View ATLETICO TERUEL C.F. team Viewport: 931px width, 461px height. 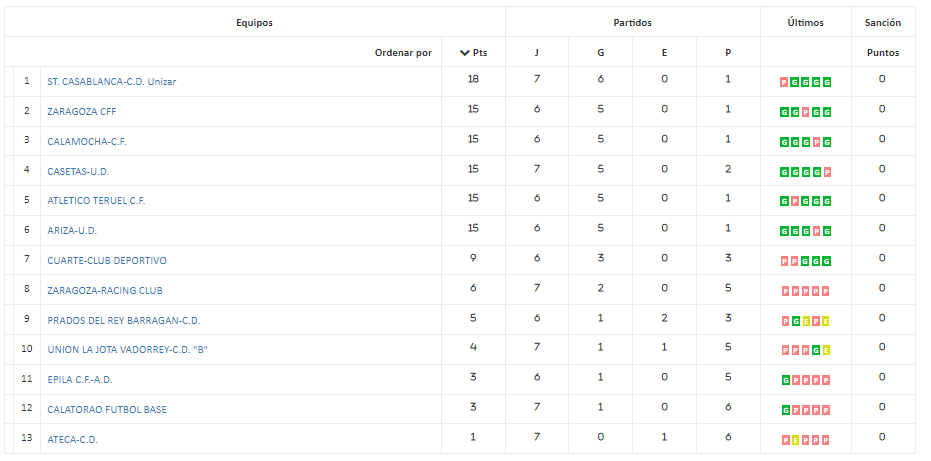pyautogui.click(x=96, y=201)
